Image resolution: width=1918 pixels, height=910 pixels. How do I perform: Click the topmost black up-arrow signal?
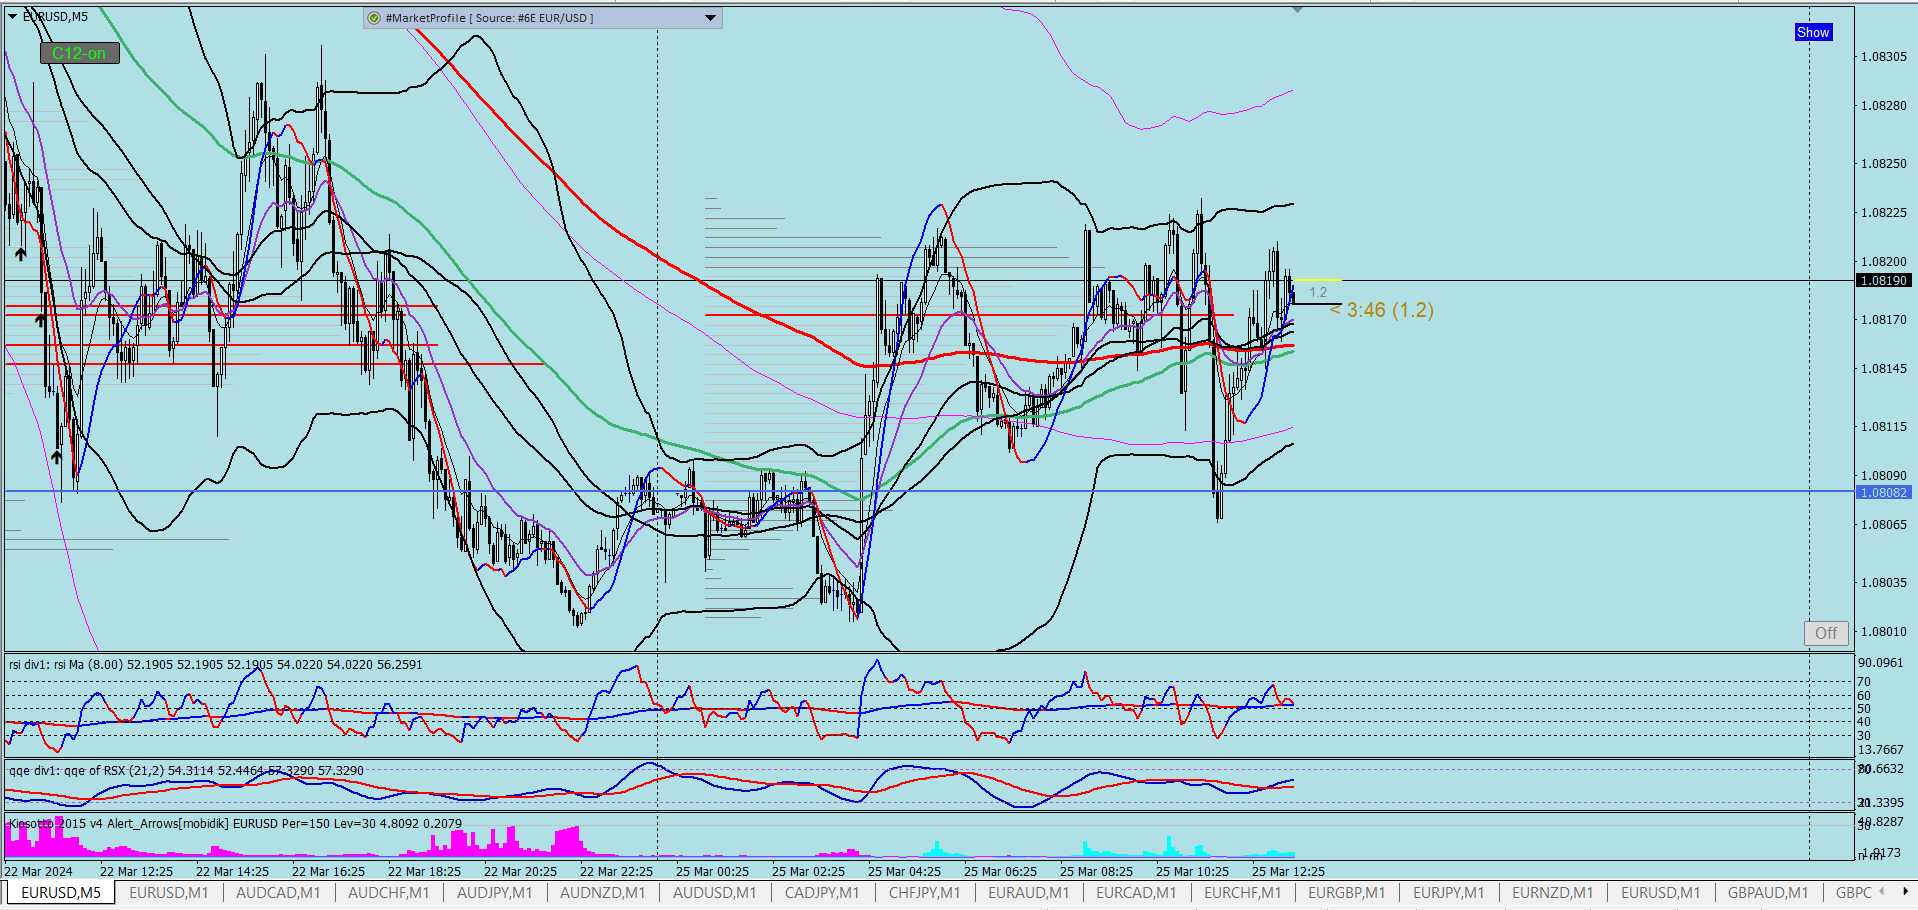[x=20, y=254]
